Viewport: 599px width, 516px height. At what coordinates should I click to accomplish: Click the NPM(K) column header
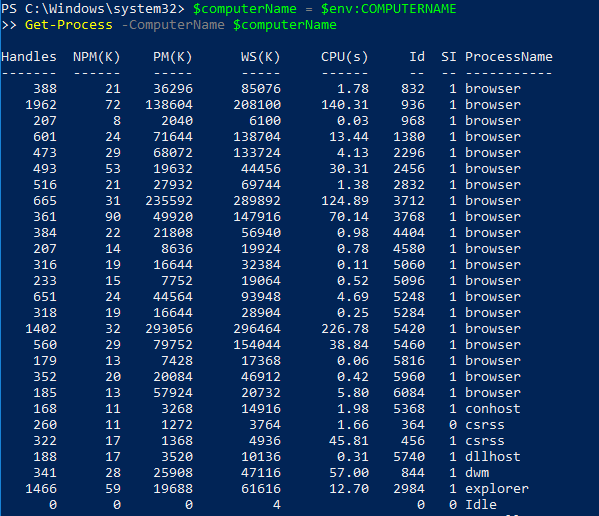pyautogui.click(x=97, y=57)
